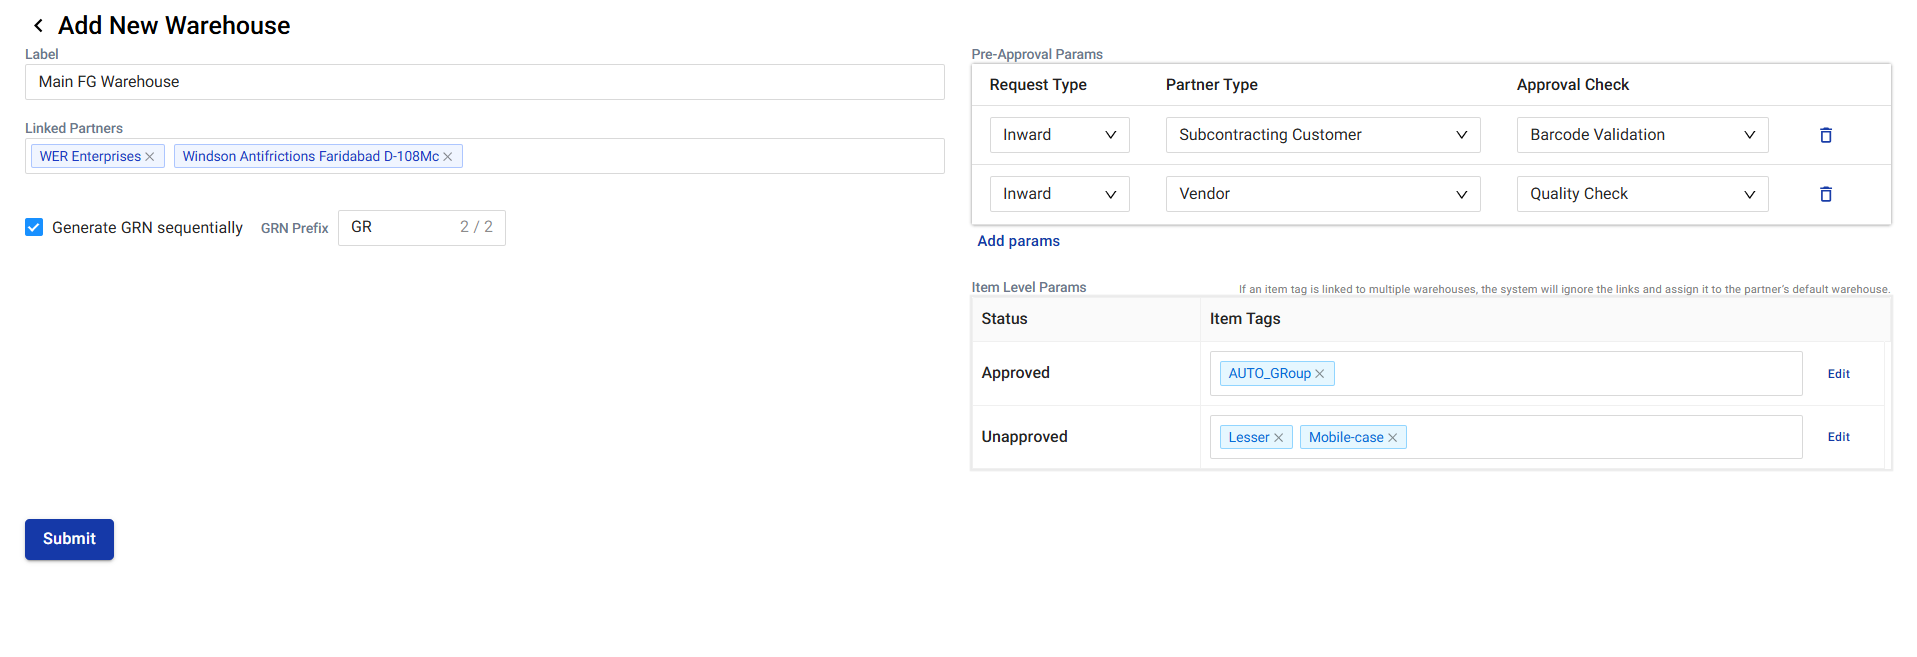Click the back arrow beside Add New Warehouse
The image size is (1917, 657).
(38, 26)
